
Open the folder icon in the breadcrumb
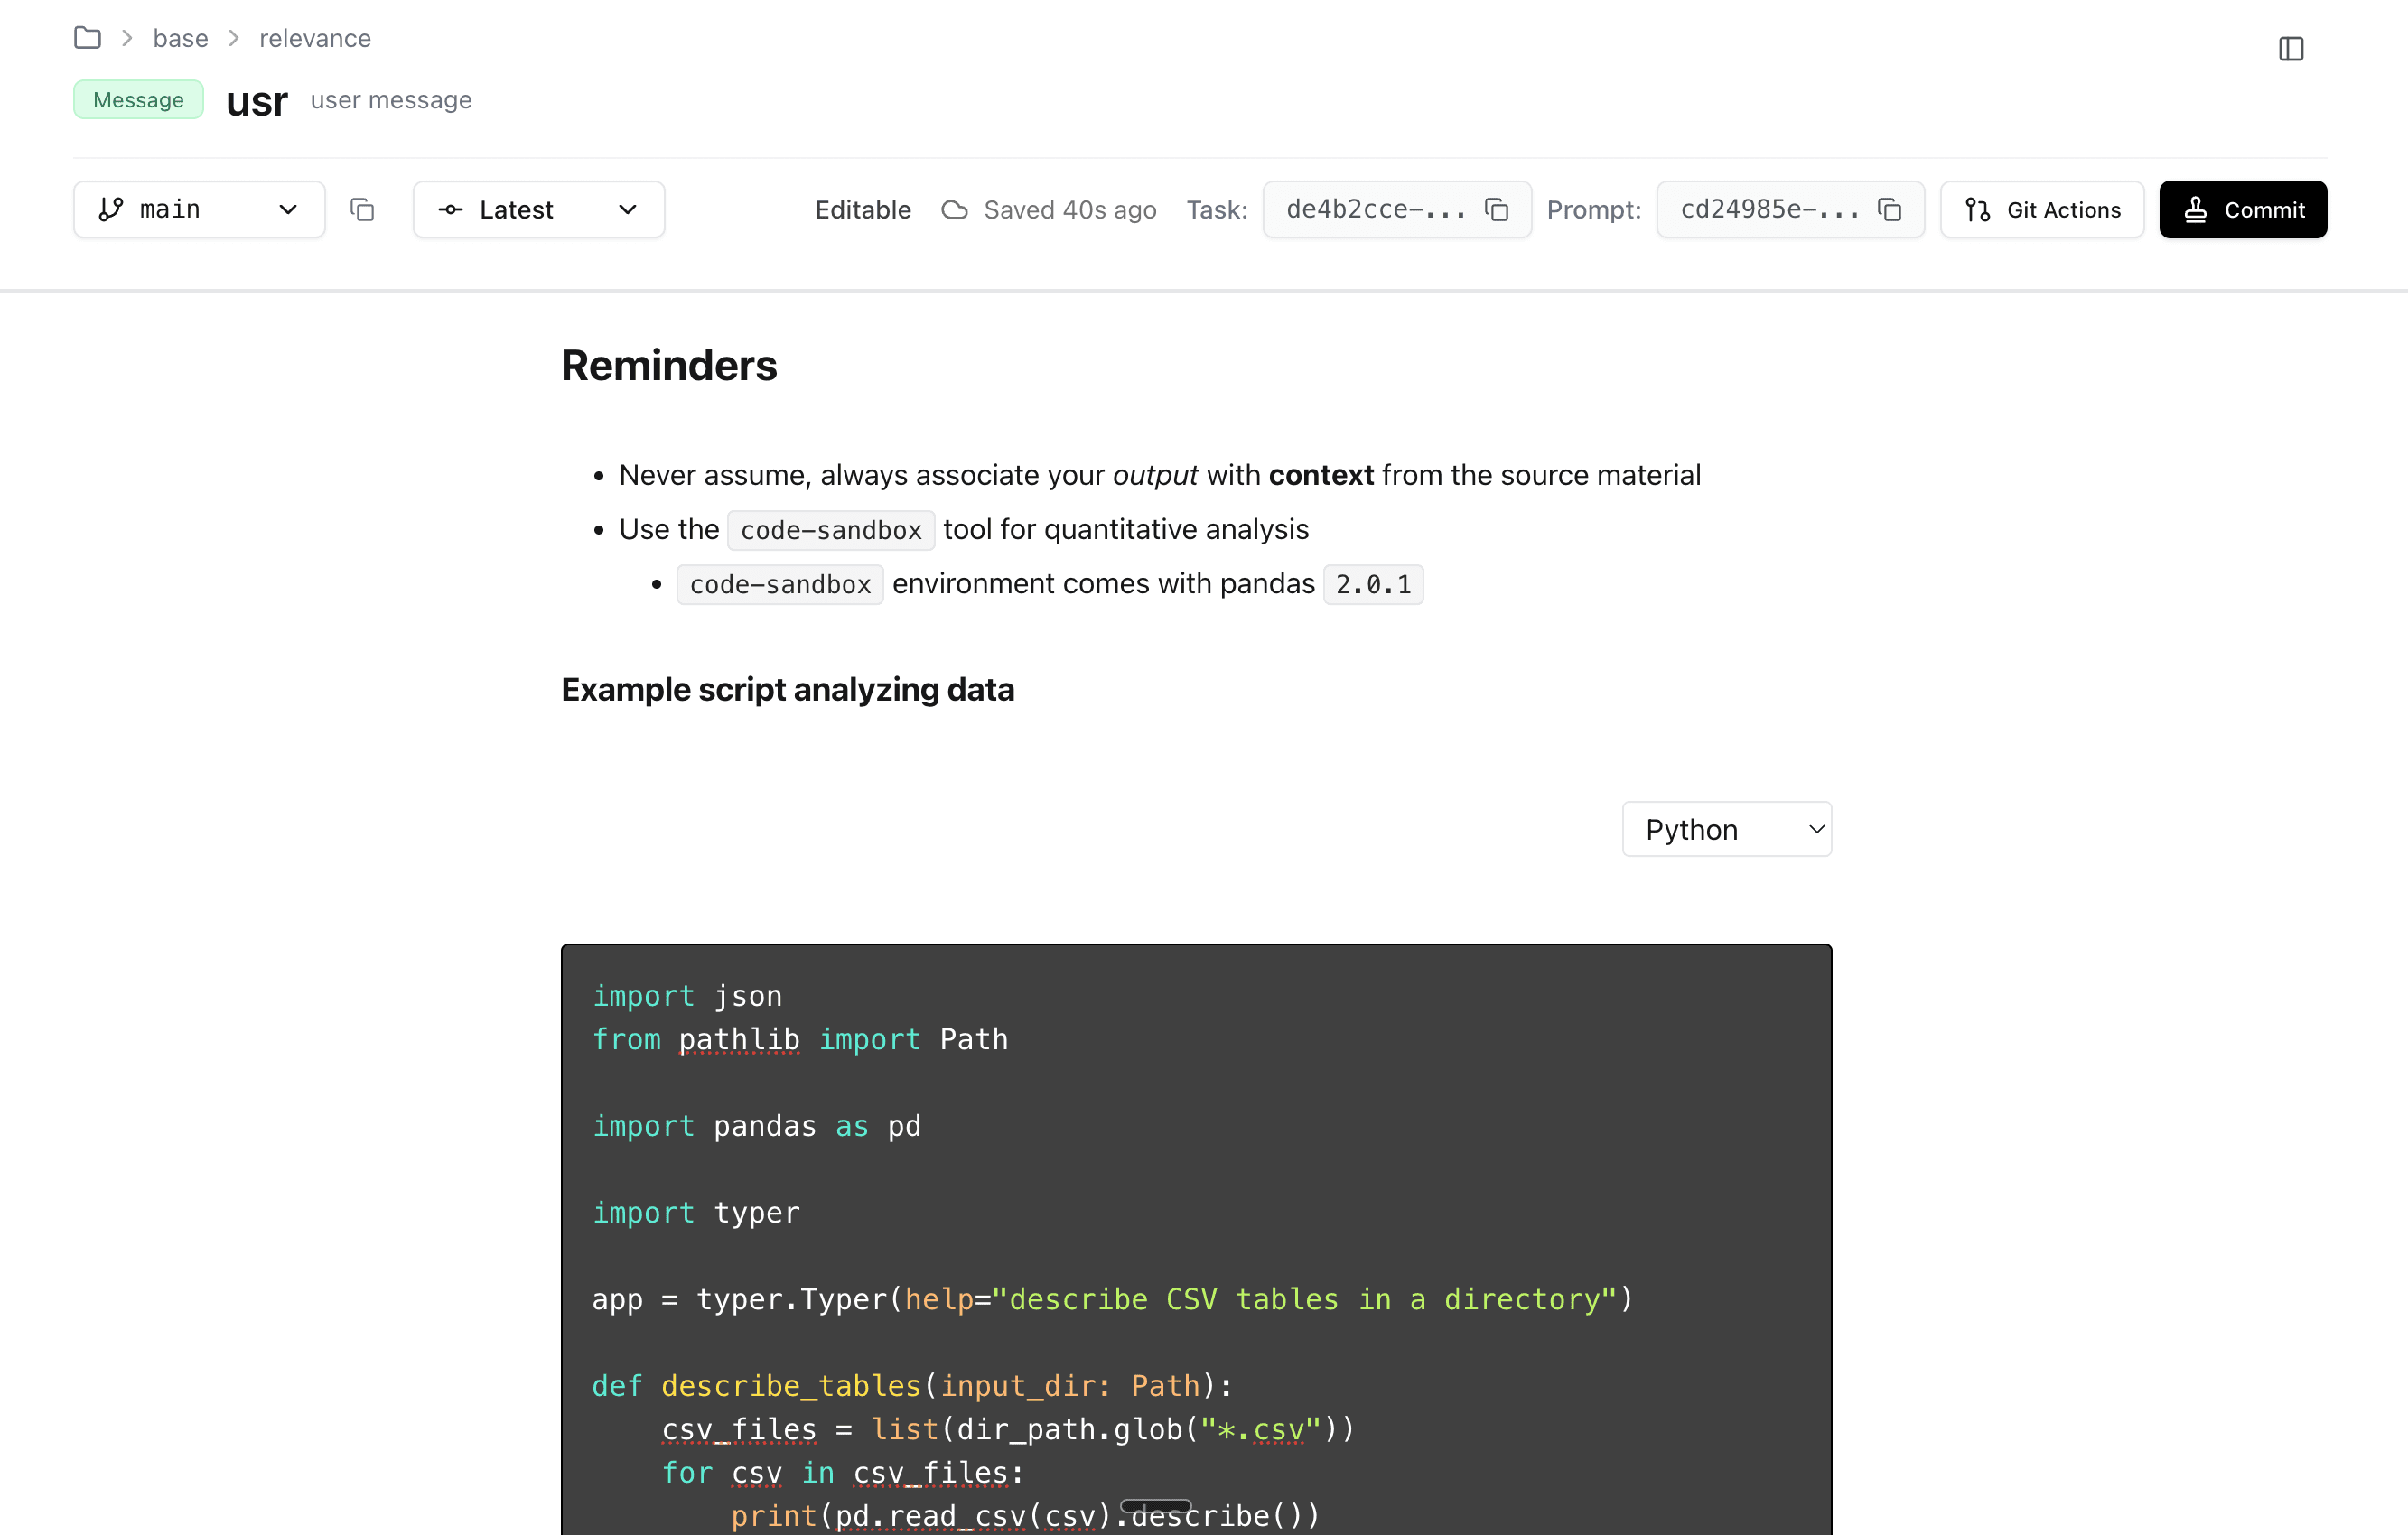(87, 37)
